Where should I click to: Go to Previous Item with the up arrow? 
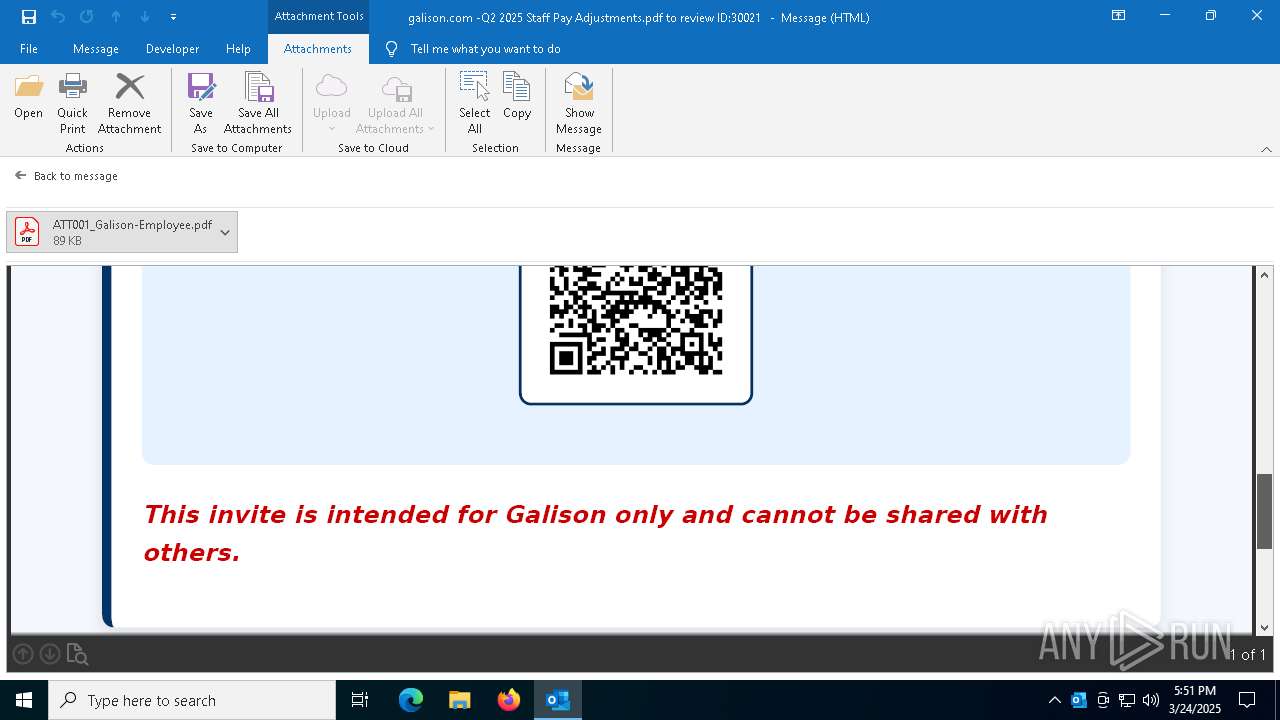(116, 17)
